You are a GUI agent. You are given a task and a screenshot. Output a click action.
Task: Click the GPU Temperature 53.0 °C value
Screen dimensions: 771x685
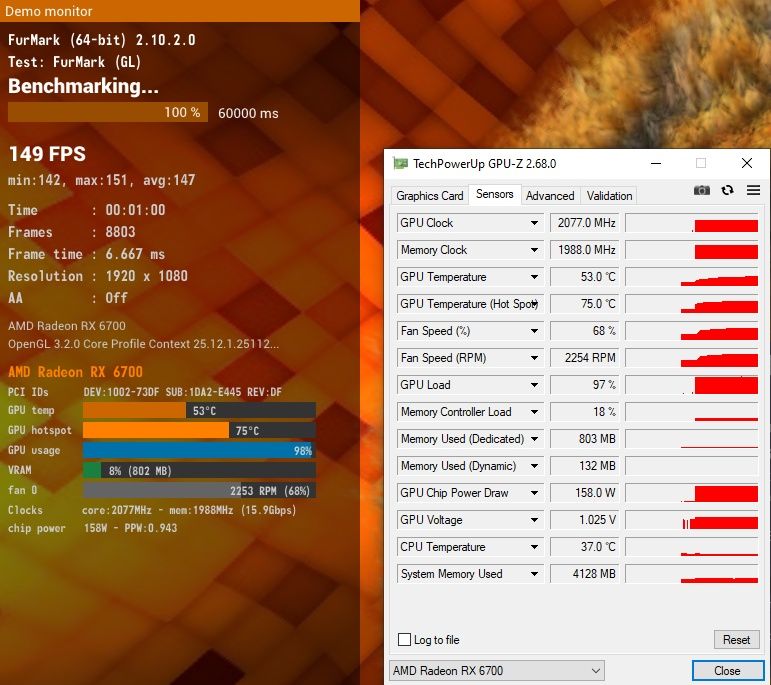click(x=584, y=277)
